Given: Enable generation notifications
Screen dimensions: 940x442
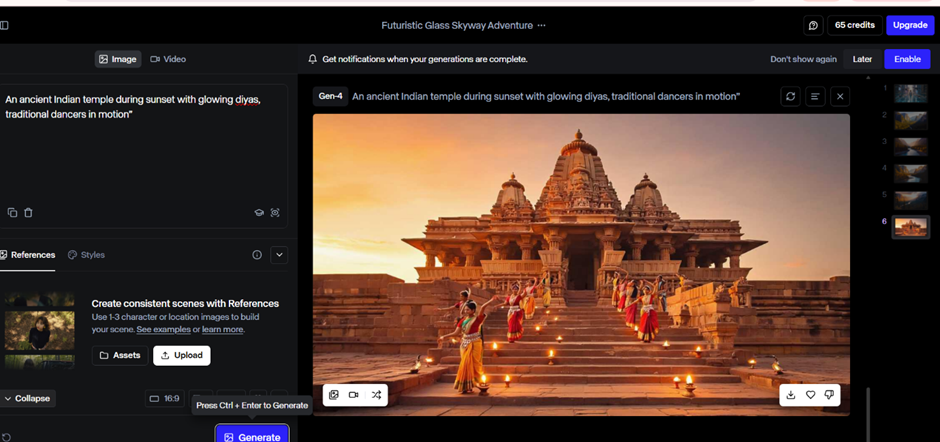Looking at the screenshot, I should pyautogui.click(x=907, y=59).
